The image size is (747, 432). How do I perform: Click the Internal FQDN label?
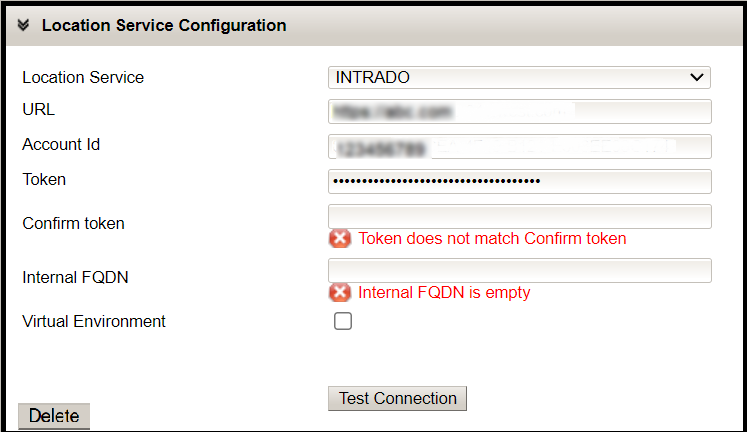pos(75,277)
